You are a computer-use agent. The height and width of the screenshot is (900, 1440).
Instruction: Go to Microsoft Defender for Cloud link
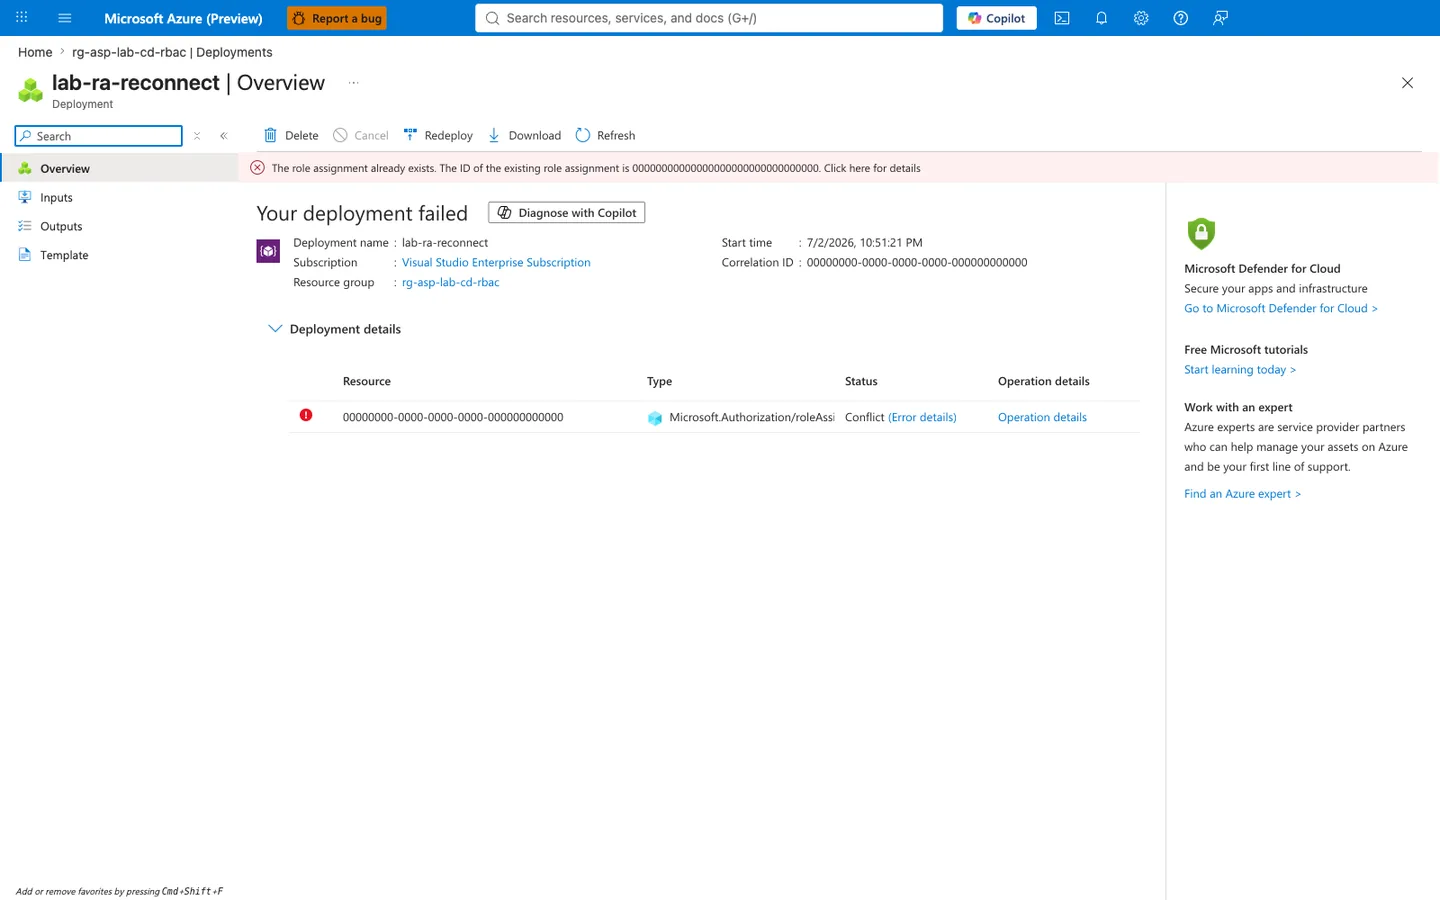pyautogui.click(x=1281, y=308)
